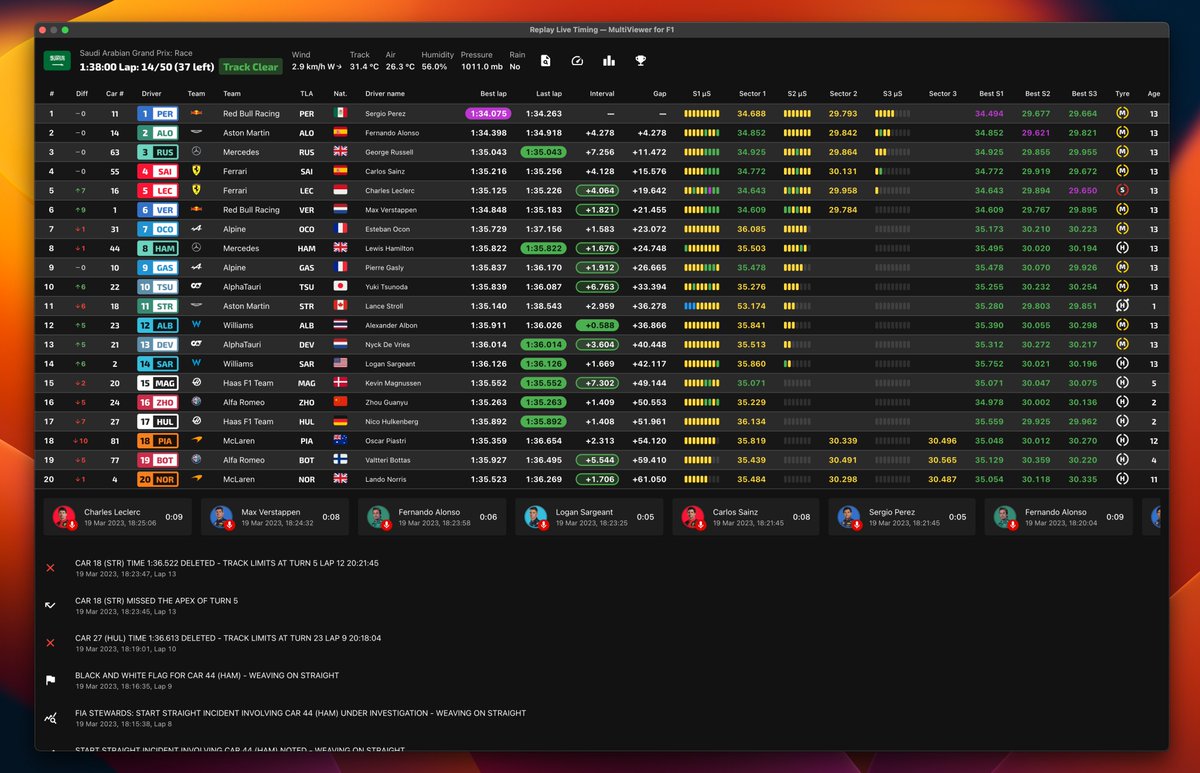
Task: Select the PER driver tag badge
Action: [x=157, y=114]
